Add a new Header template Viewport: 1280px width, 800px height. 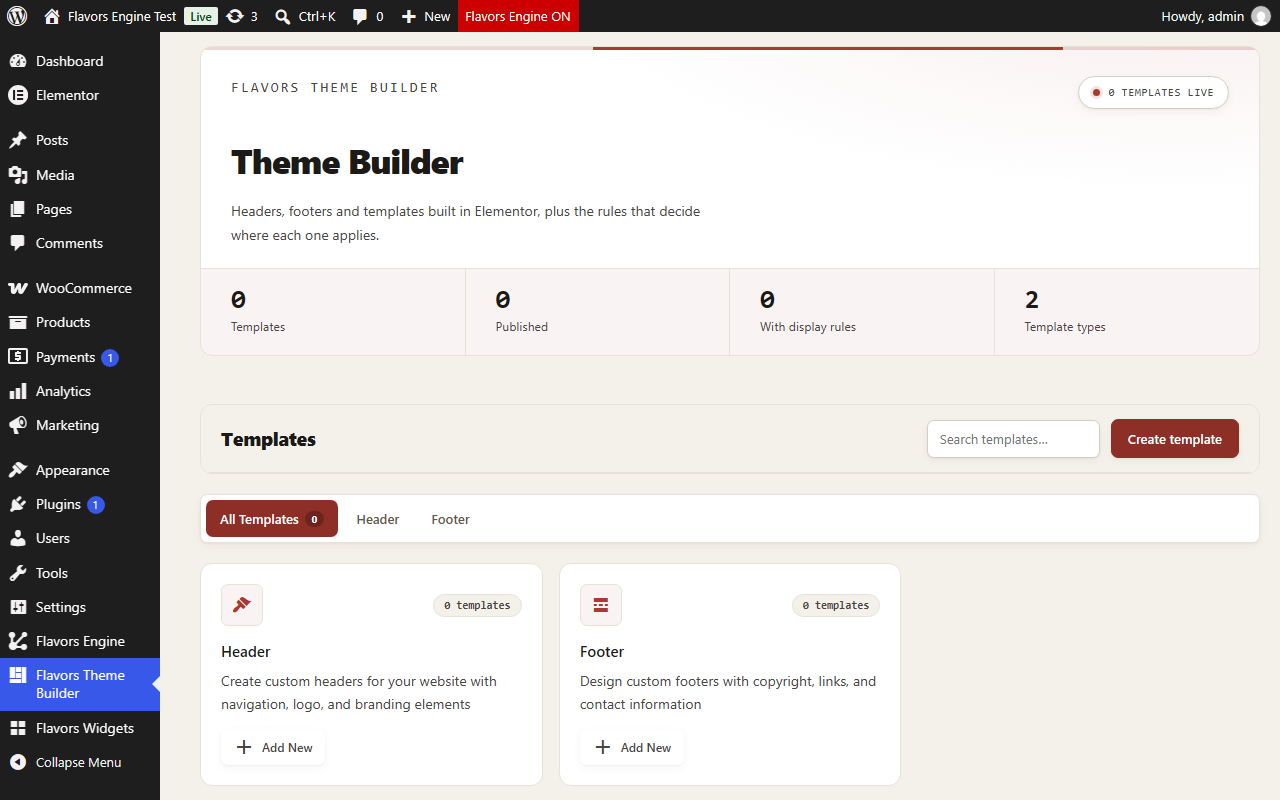[274, 747]
